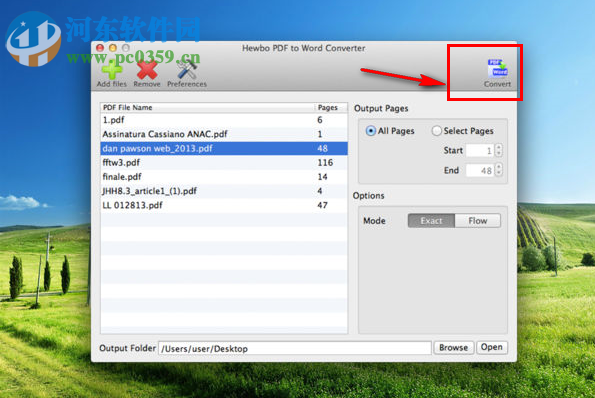Screen dimensions: 595x398
Task: Click the Start page number field
Action: click(x=480, y=151)
